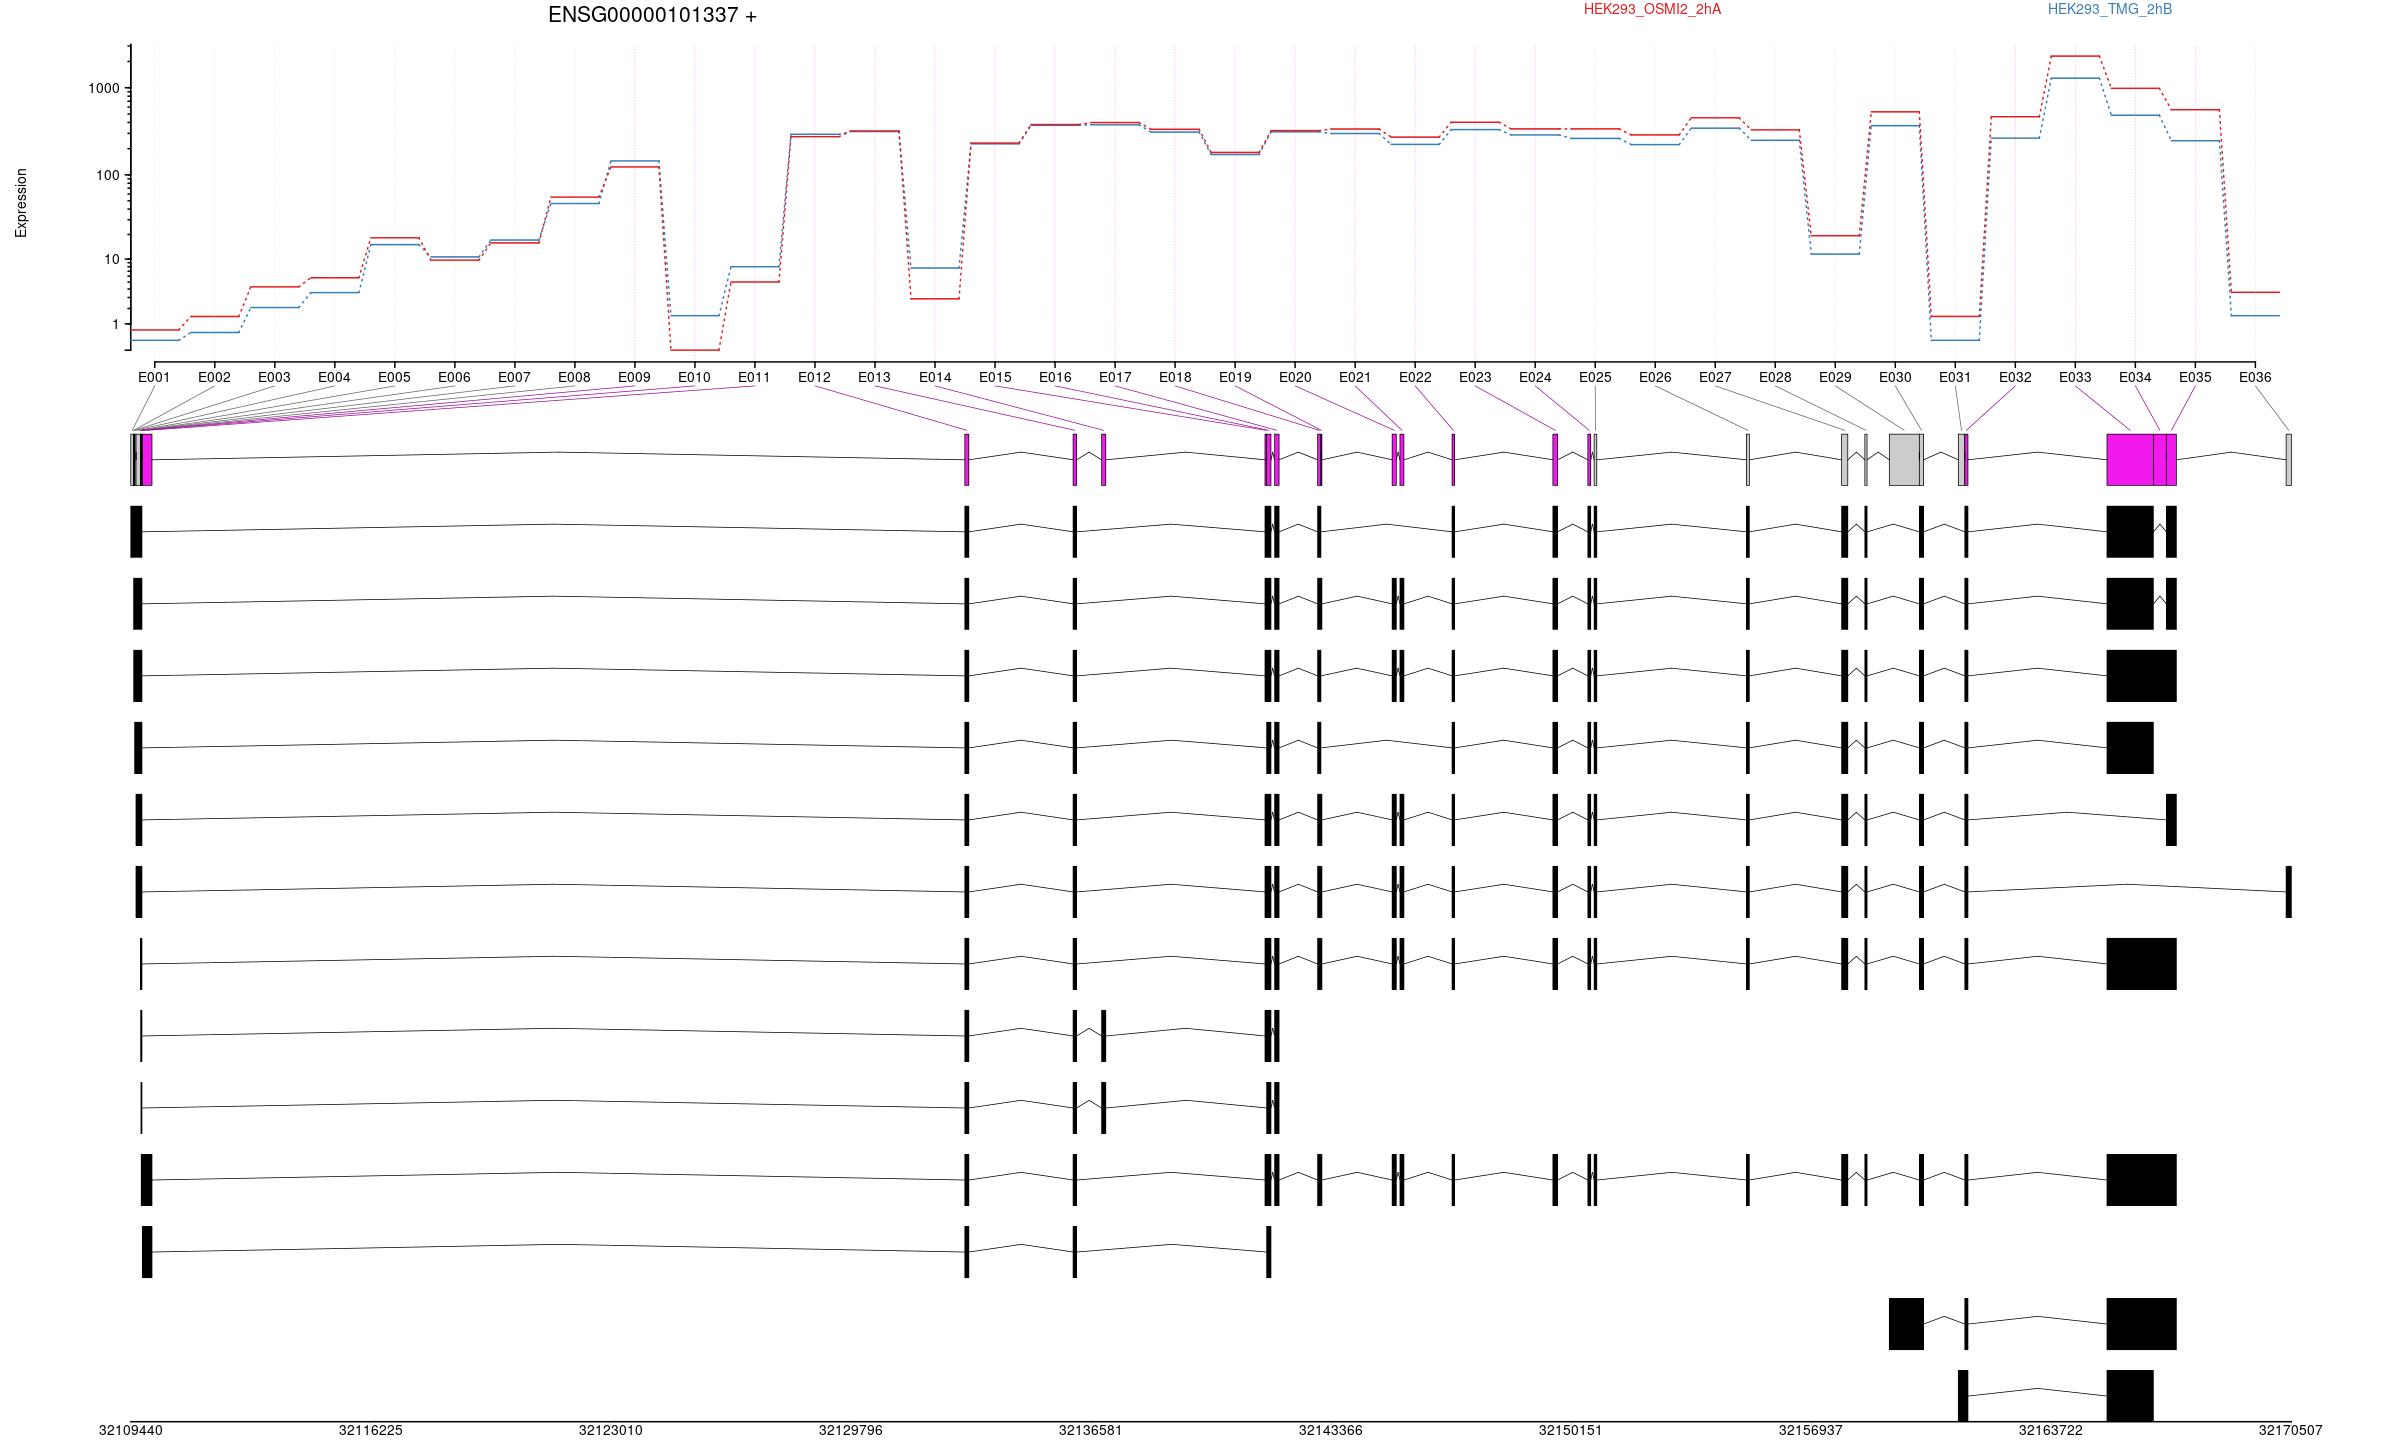Click exon label E032
Image resolution: width=2400 pixels, height=1450 pixels.
(x=2015, y=377)
